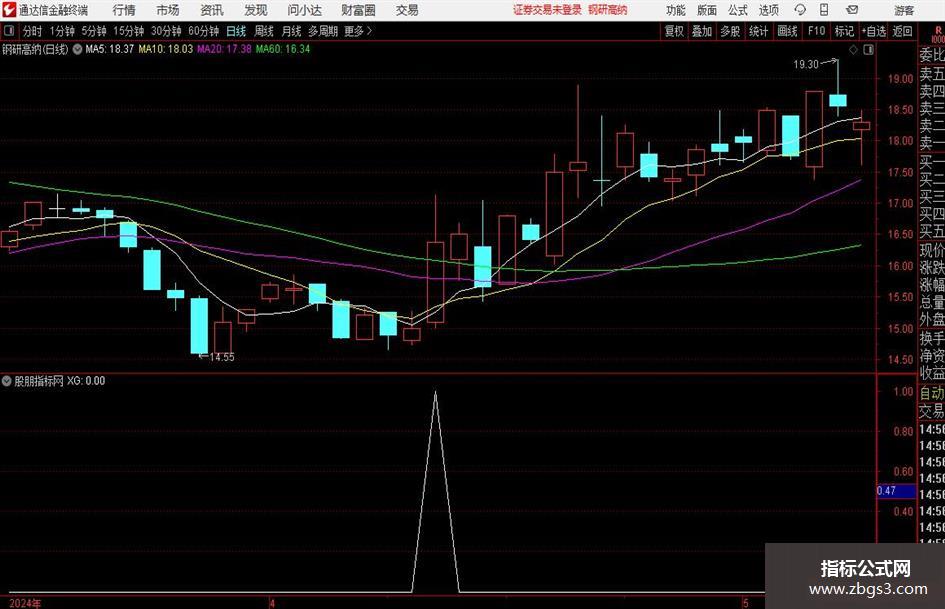Click the MA5: 18.37 label
945x609 pixels.
pos(109,49)
